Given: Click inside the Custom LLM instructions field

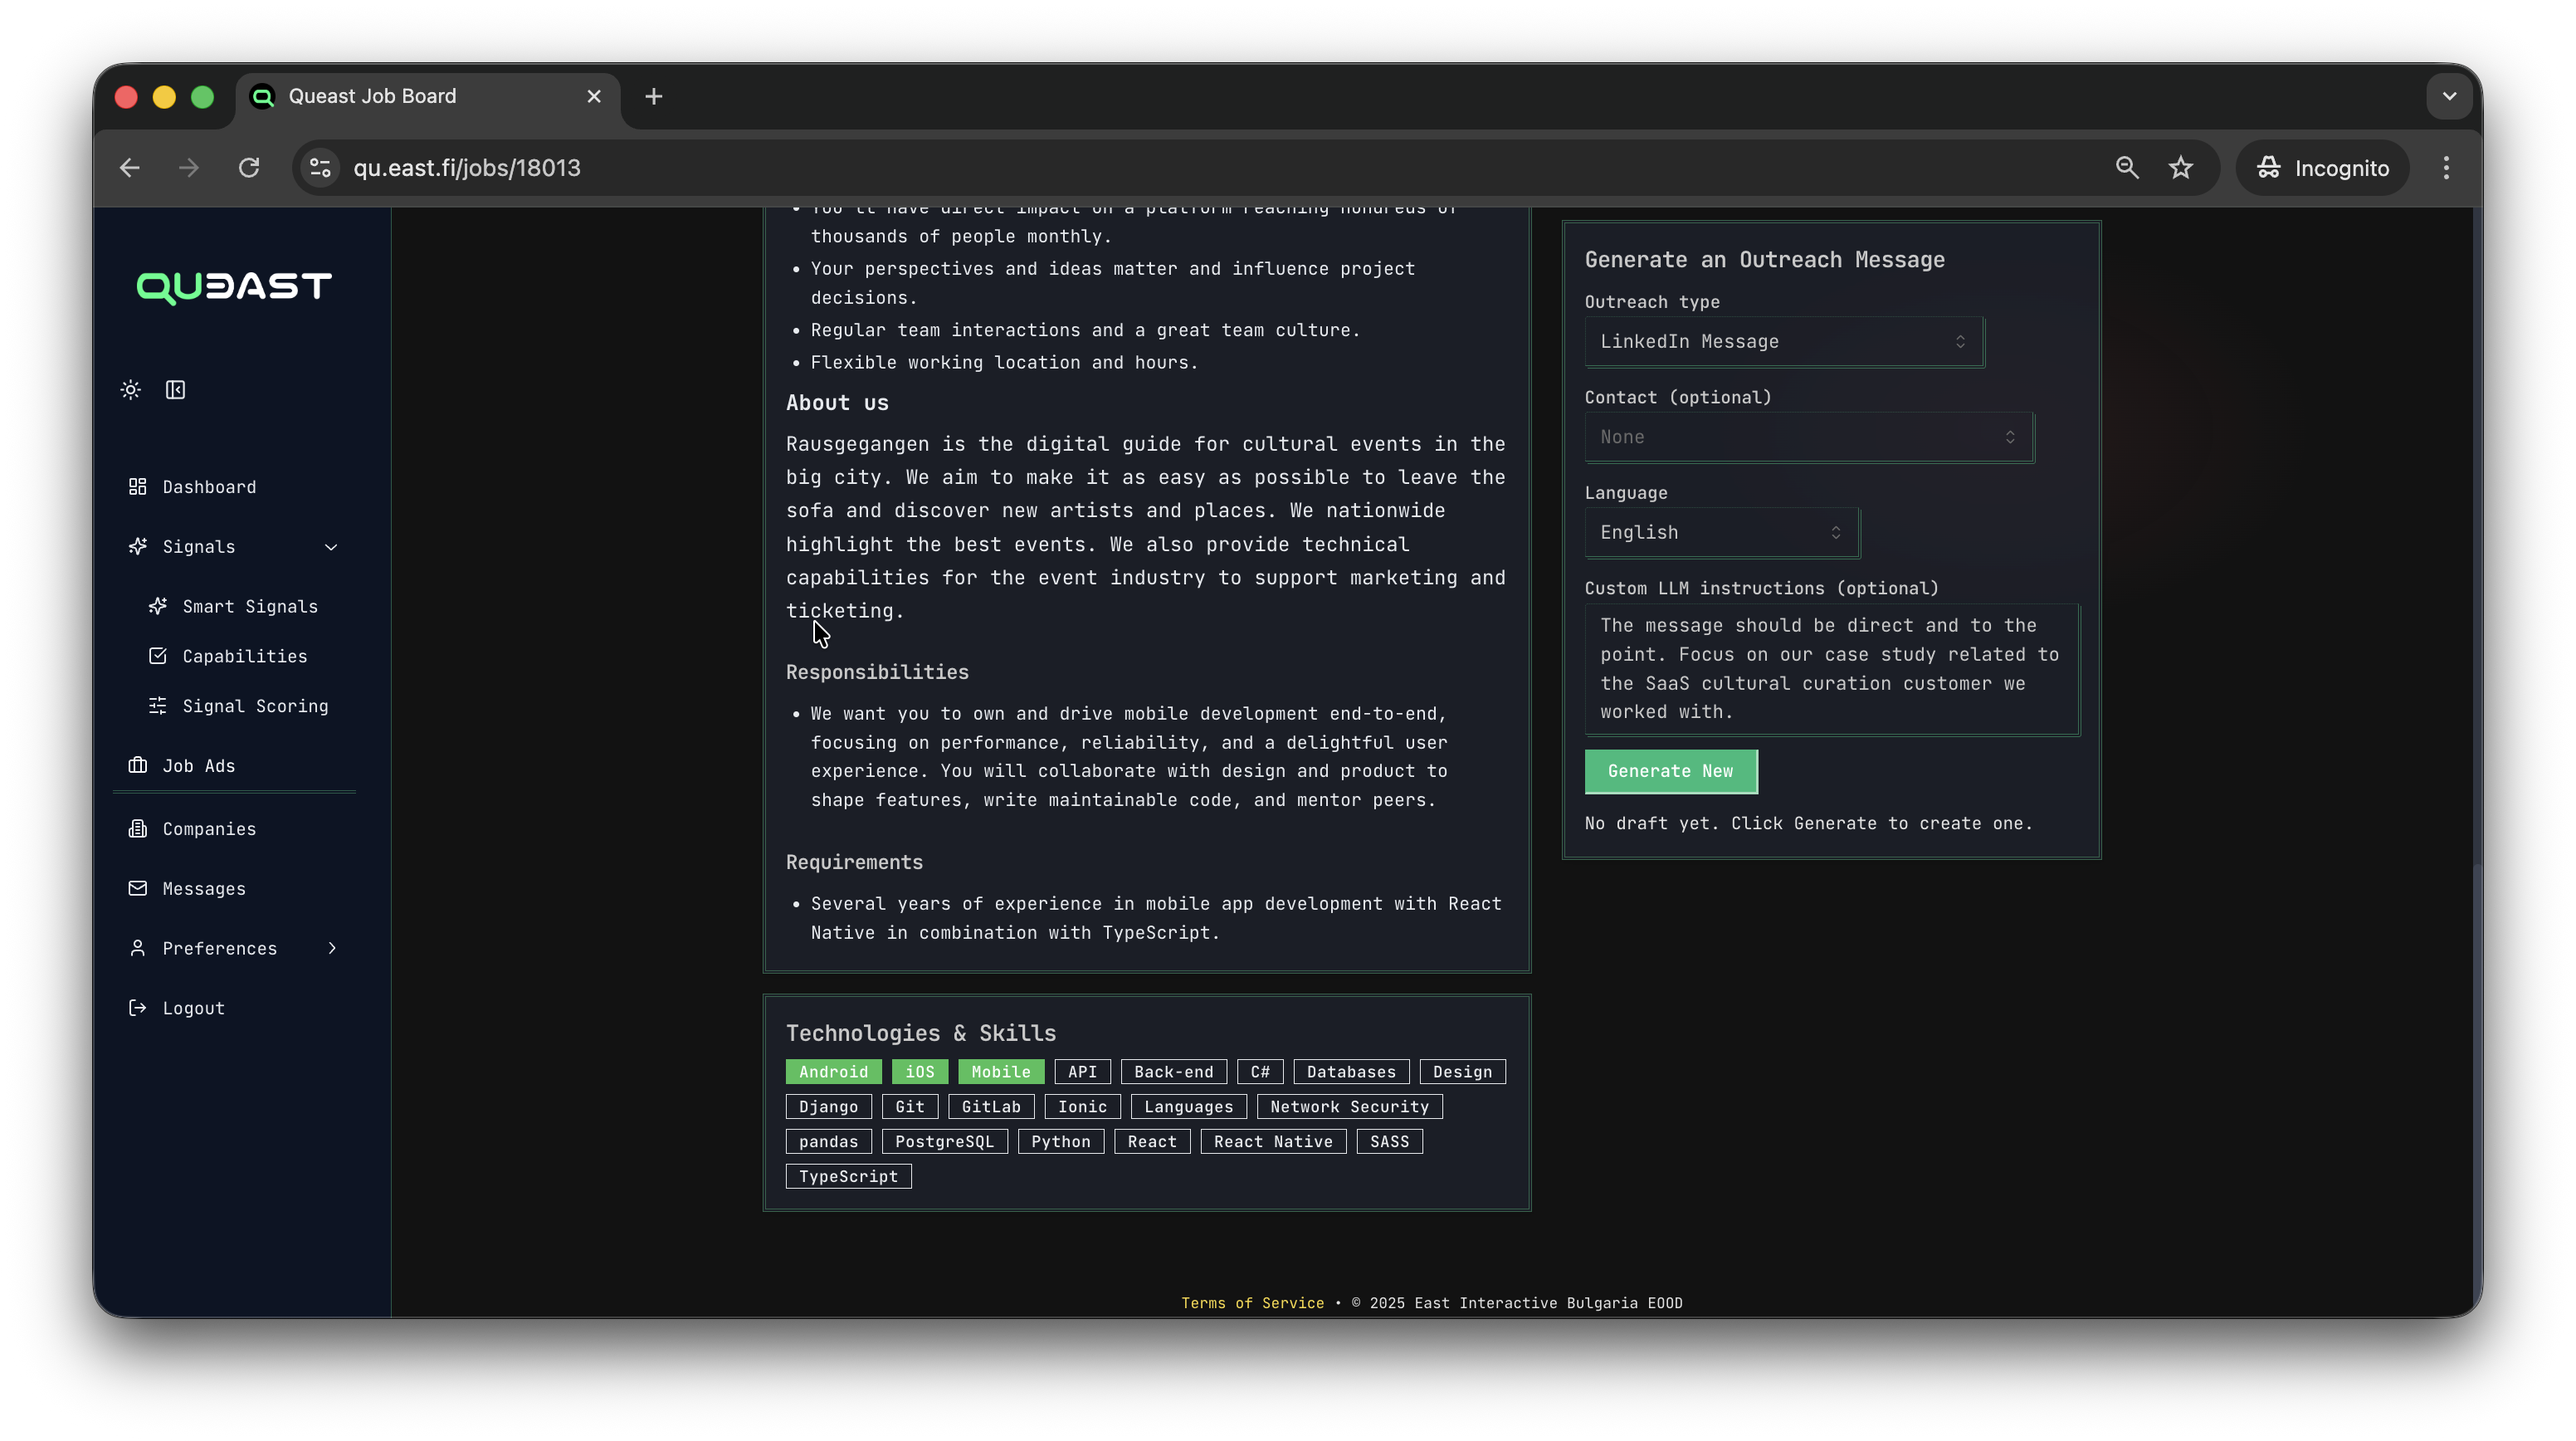Looking at the screenshot, I should point(1831,669).
